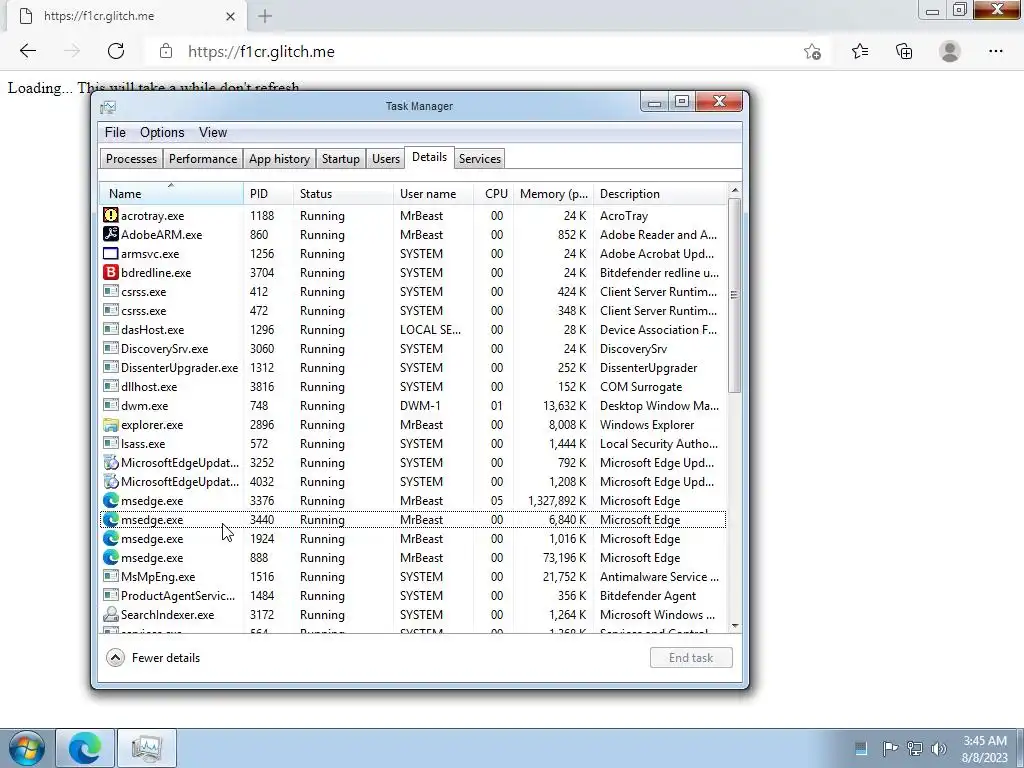Sort by the PID column header

click(x=268, y=194)
